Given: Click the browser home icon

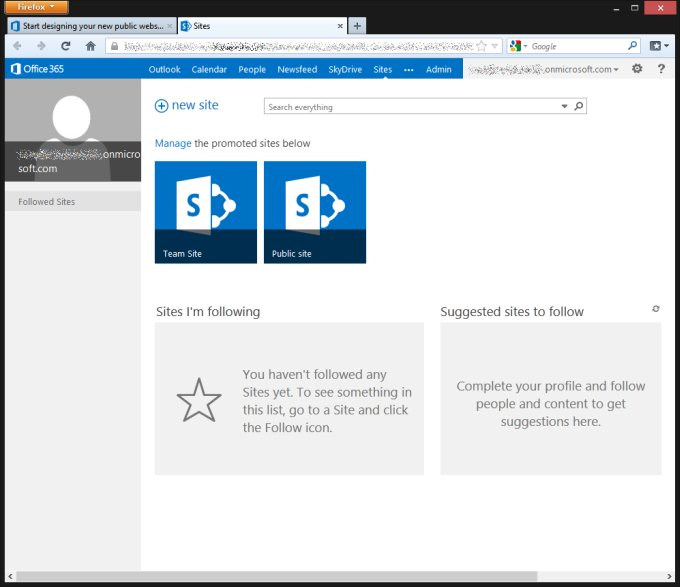Looking at the screenshot, I should click(x=91, y=46).
